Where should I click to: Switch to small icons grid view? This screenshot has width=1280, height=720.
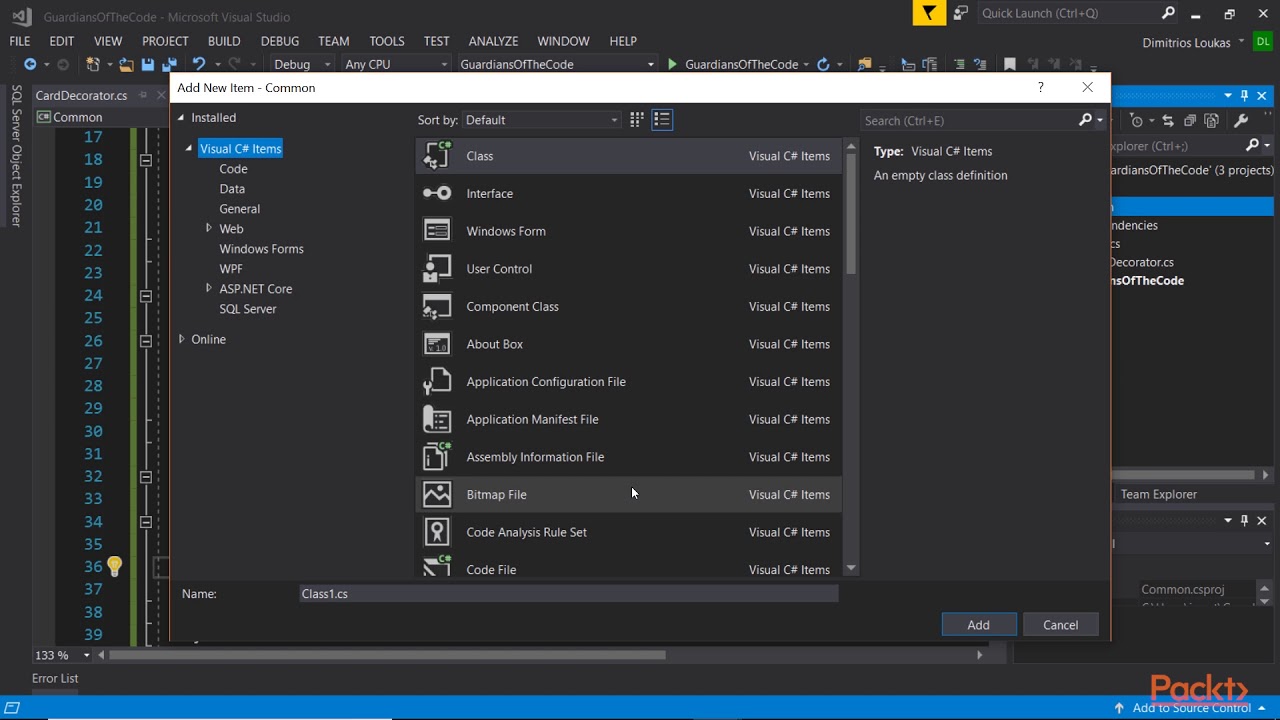click(637, 120)
